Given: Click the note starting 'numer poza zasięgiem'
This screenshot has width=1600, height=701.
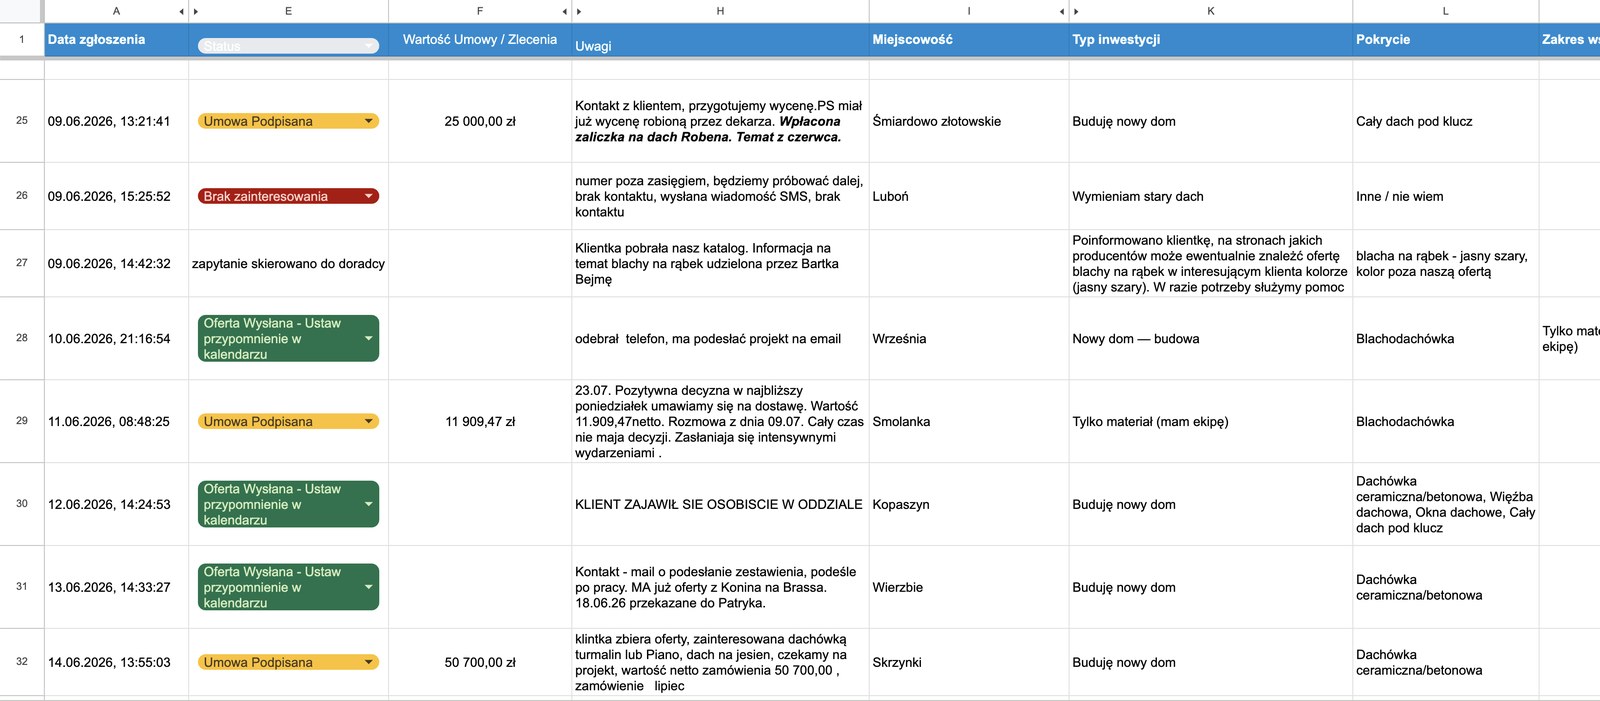Looking at the screenshot, I should [x=720, y=196].
